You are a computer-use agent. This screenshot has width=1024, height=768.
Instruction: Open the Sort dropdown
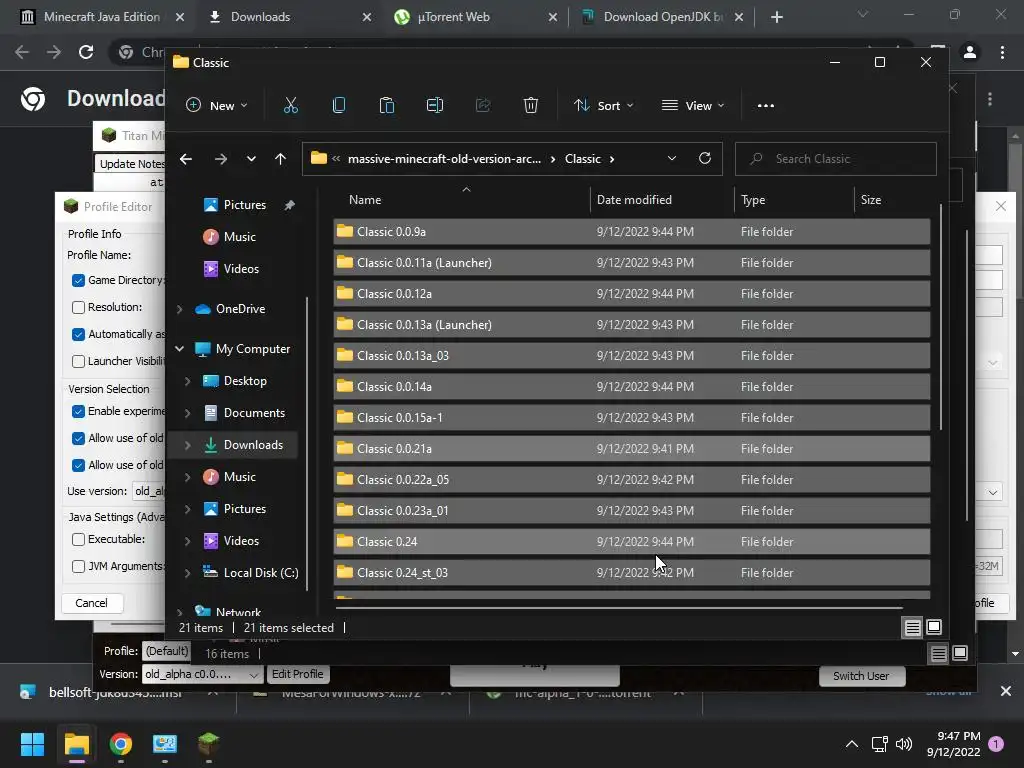[603, 105]
